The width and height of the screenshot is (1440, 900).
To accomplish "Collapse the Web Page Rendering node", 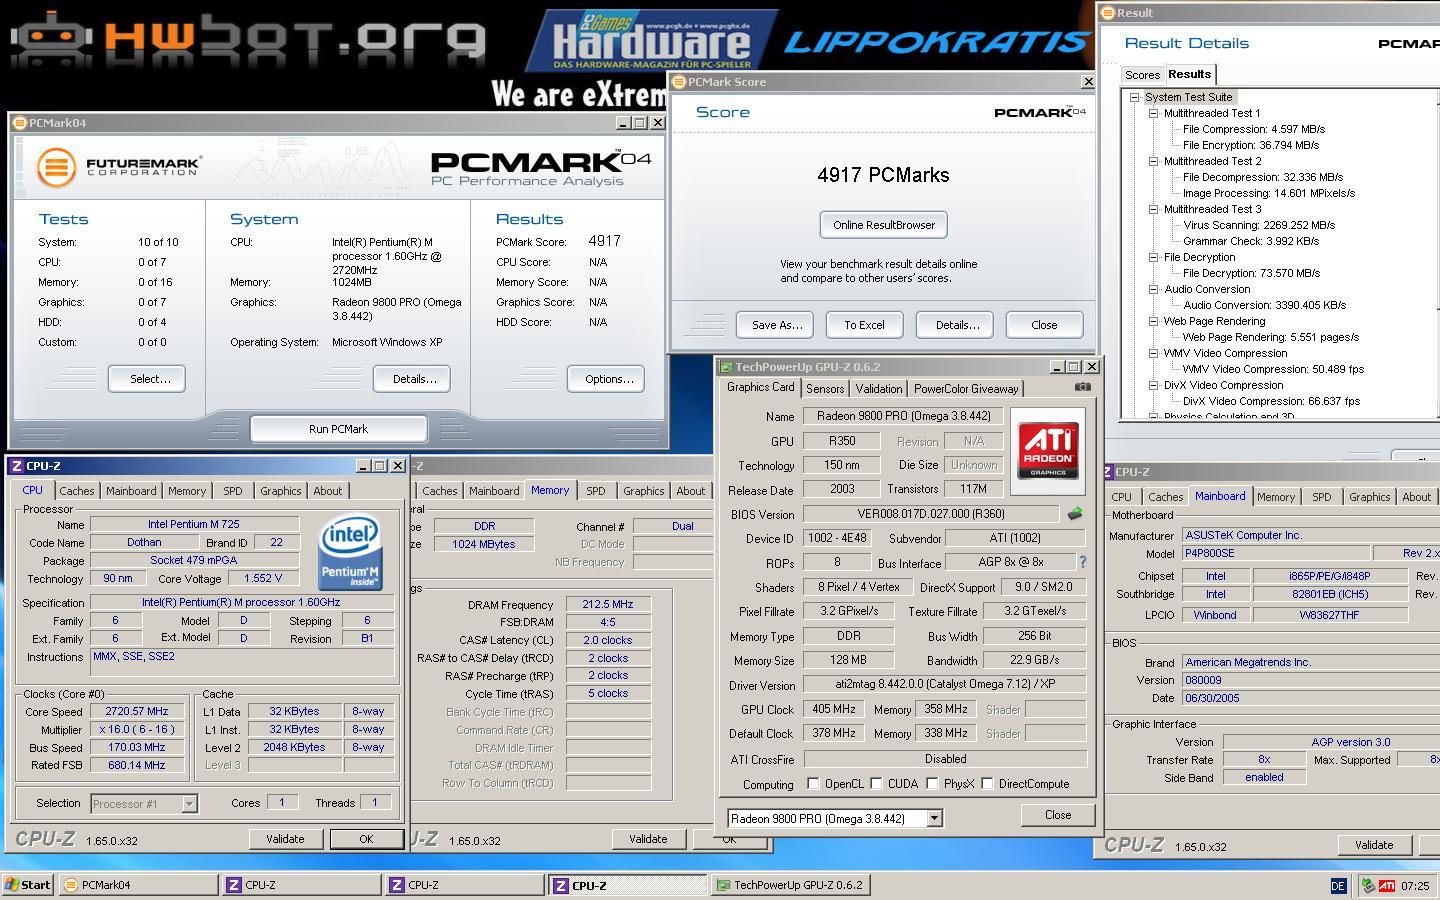I will pos(1153,321).
